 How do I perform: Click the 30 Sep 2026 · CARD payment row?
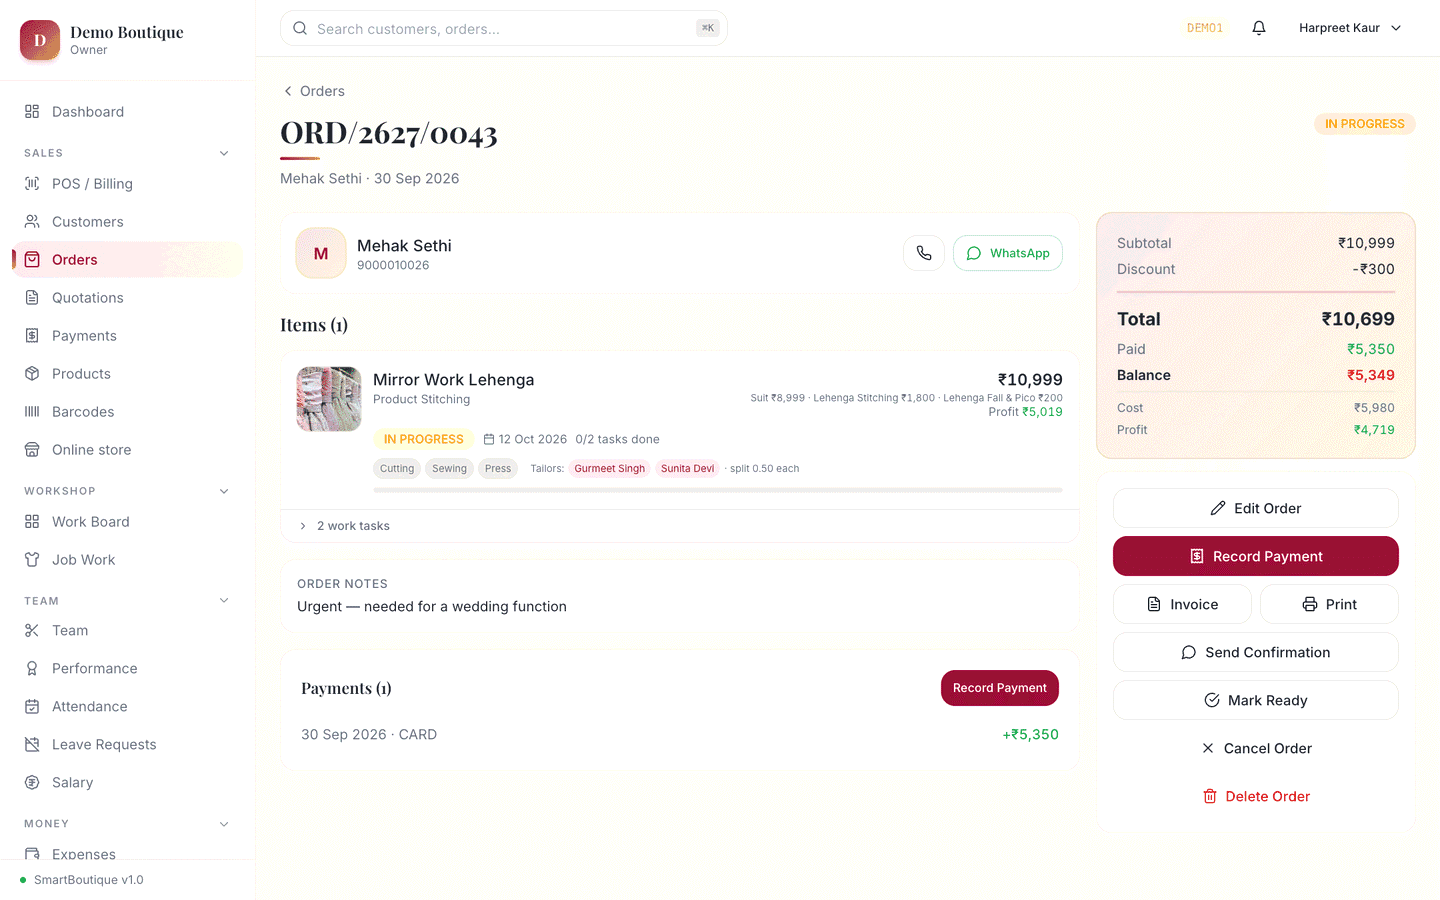tap(680, 734)
